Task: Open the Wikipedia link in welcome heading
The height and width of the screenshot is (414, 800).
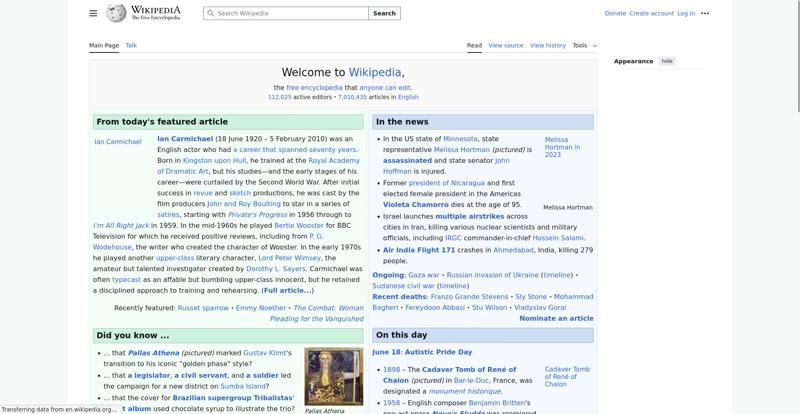Action: (x=374, y=72)
